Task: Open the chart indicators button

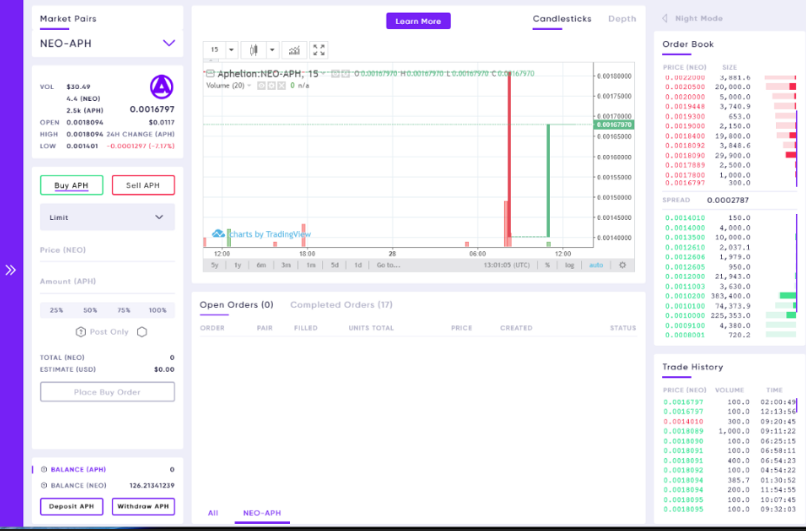Action: (x=294, y=50)
